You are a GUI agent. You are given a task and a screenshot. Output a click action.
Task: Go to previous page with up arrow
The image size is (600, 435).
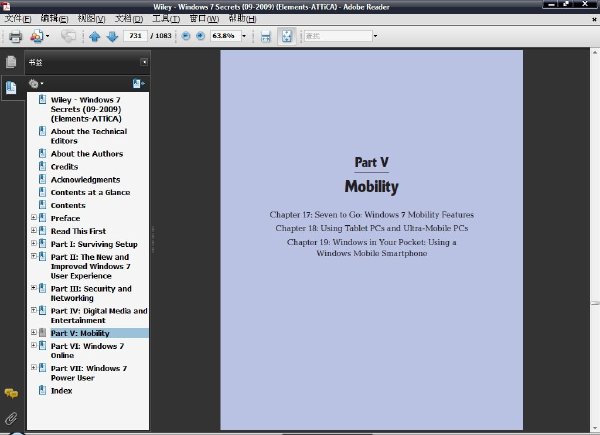pyautogui.click(x=95, y=36)
